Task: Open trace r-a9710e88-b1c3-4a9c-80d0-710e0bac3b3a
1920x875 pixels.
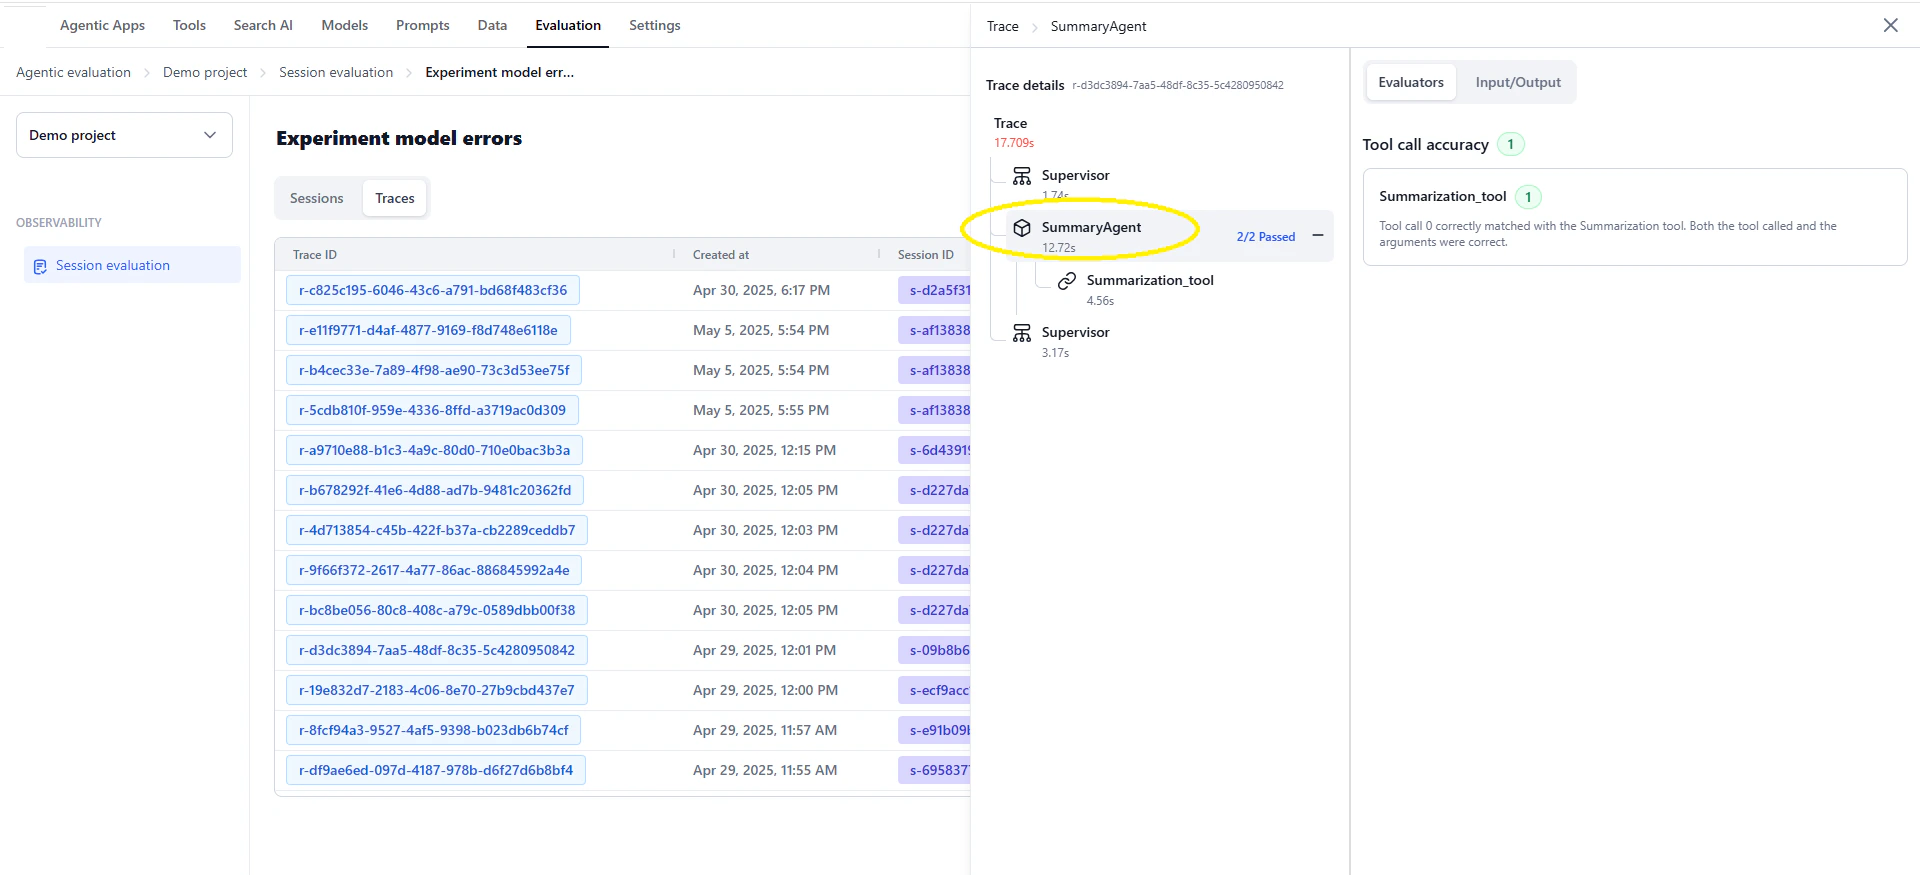Action: tap(434, 450)
